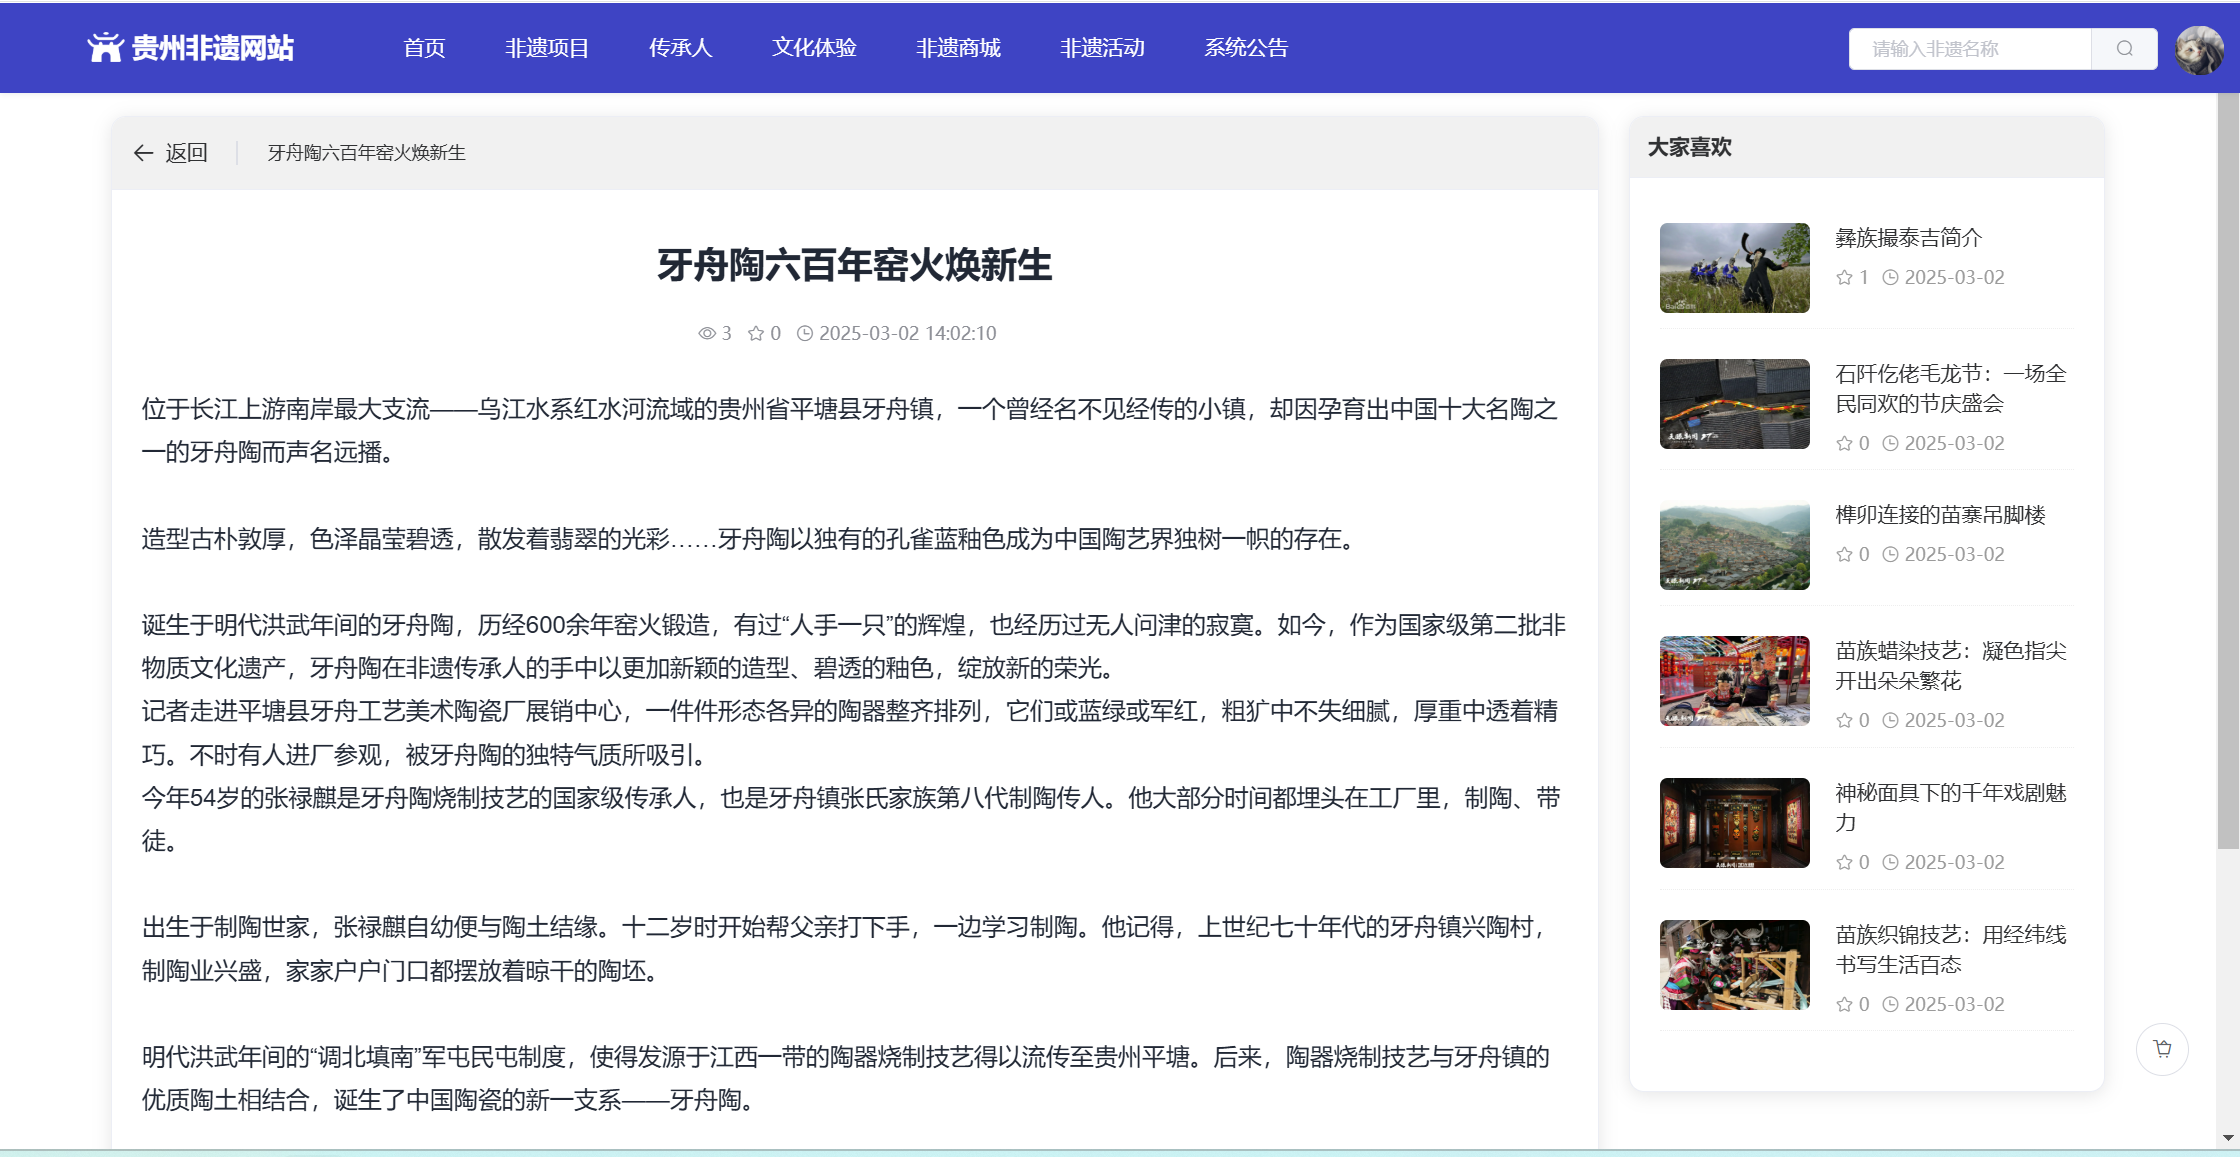The width and height of the screenshot is (2240, 1157).
Task: Click the 返回 back link
Action: coord(186,153)
